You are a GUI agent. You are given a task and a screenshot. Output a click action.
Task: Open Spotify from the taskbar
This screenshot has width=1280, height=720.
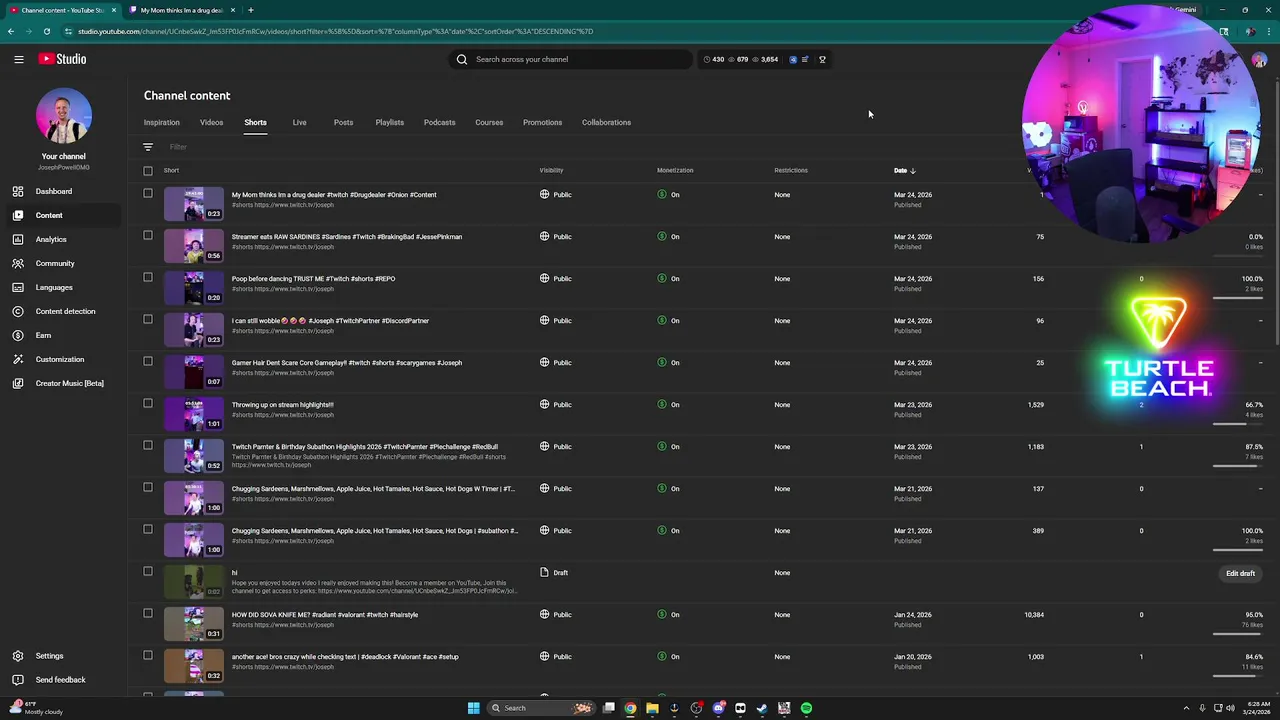tap(806, 708)
